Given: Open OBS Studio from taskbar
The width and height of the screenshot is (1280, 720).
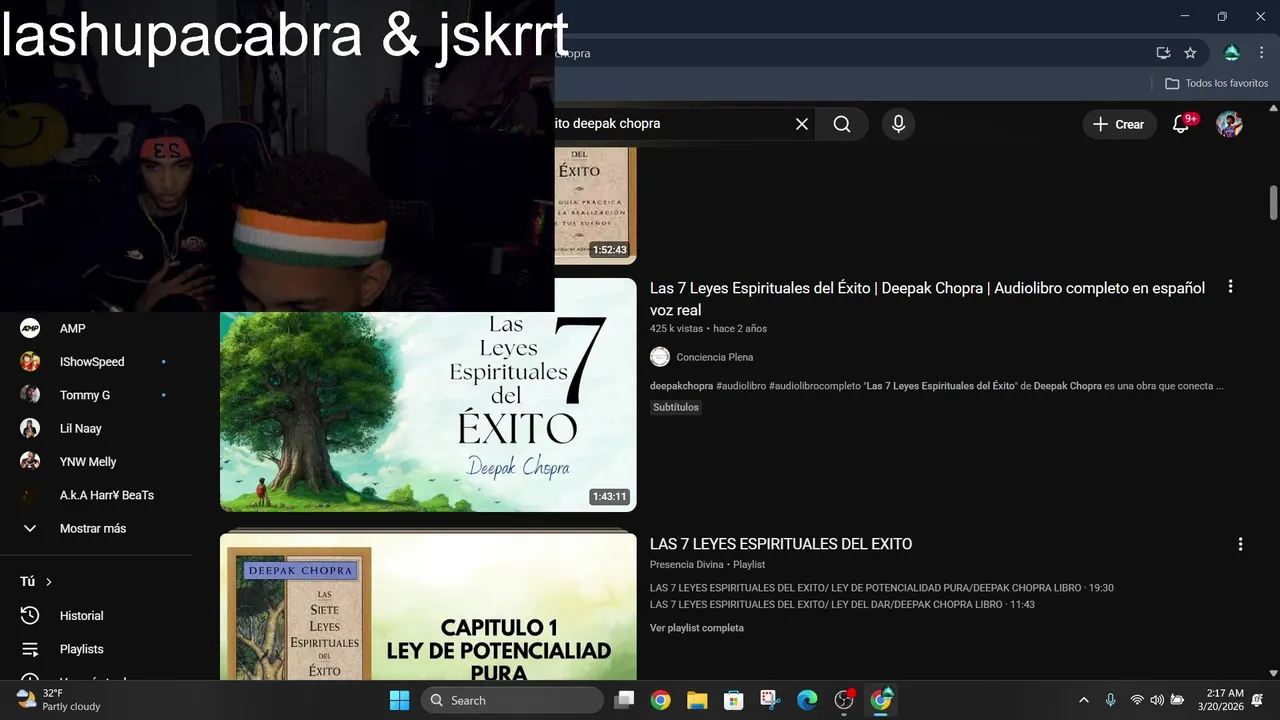Looking at the screenshot, I should 844,700.
